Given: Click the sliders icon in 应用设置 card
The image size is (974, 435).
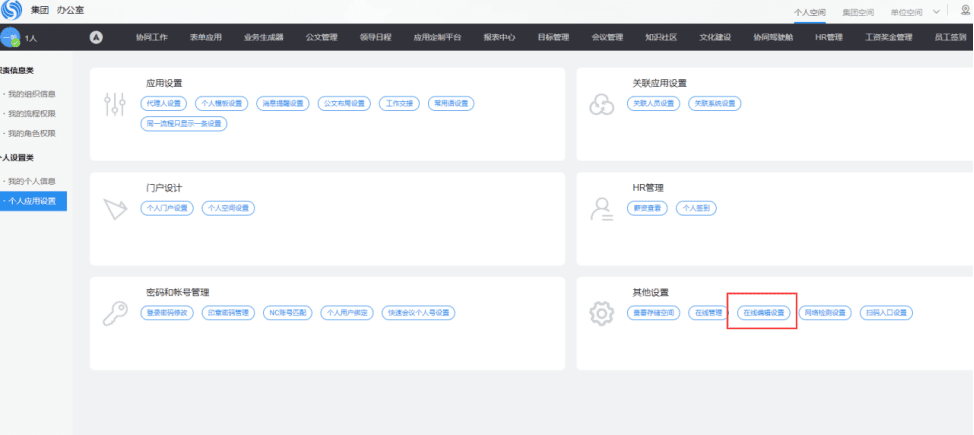Looking at the screenshot, I should [115, 104].
